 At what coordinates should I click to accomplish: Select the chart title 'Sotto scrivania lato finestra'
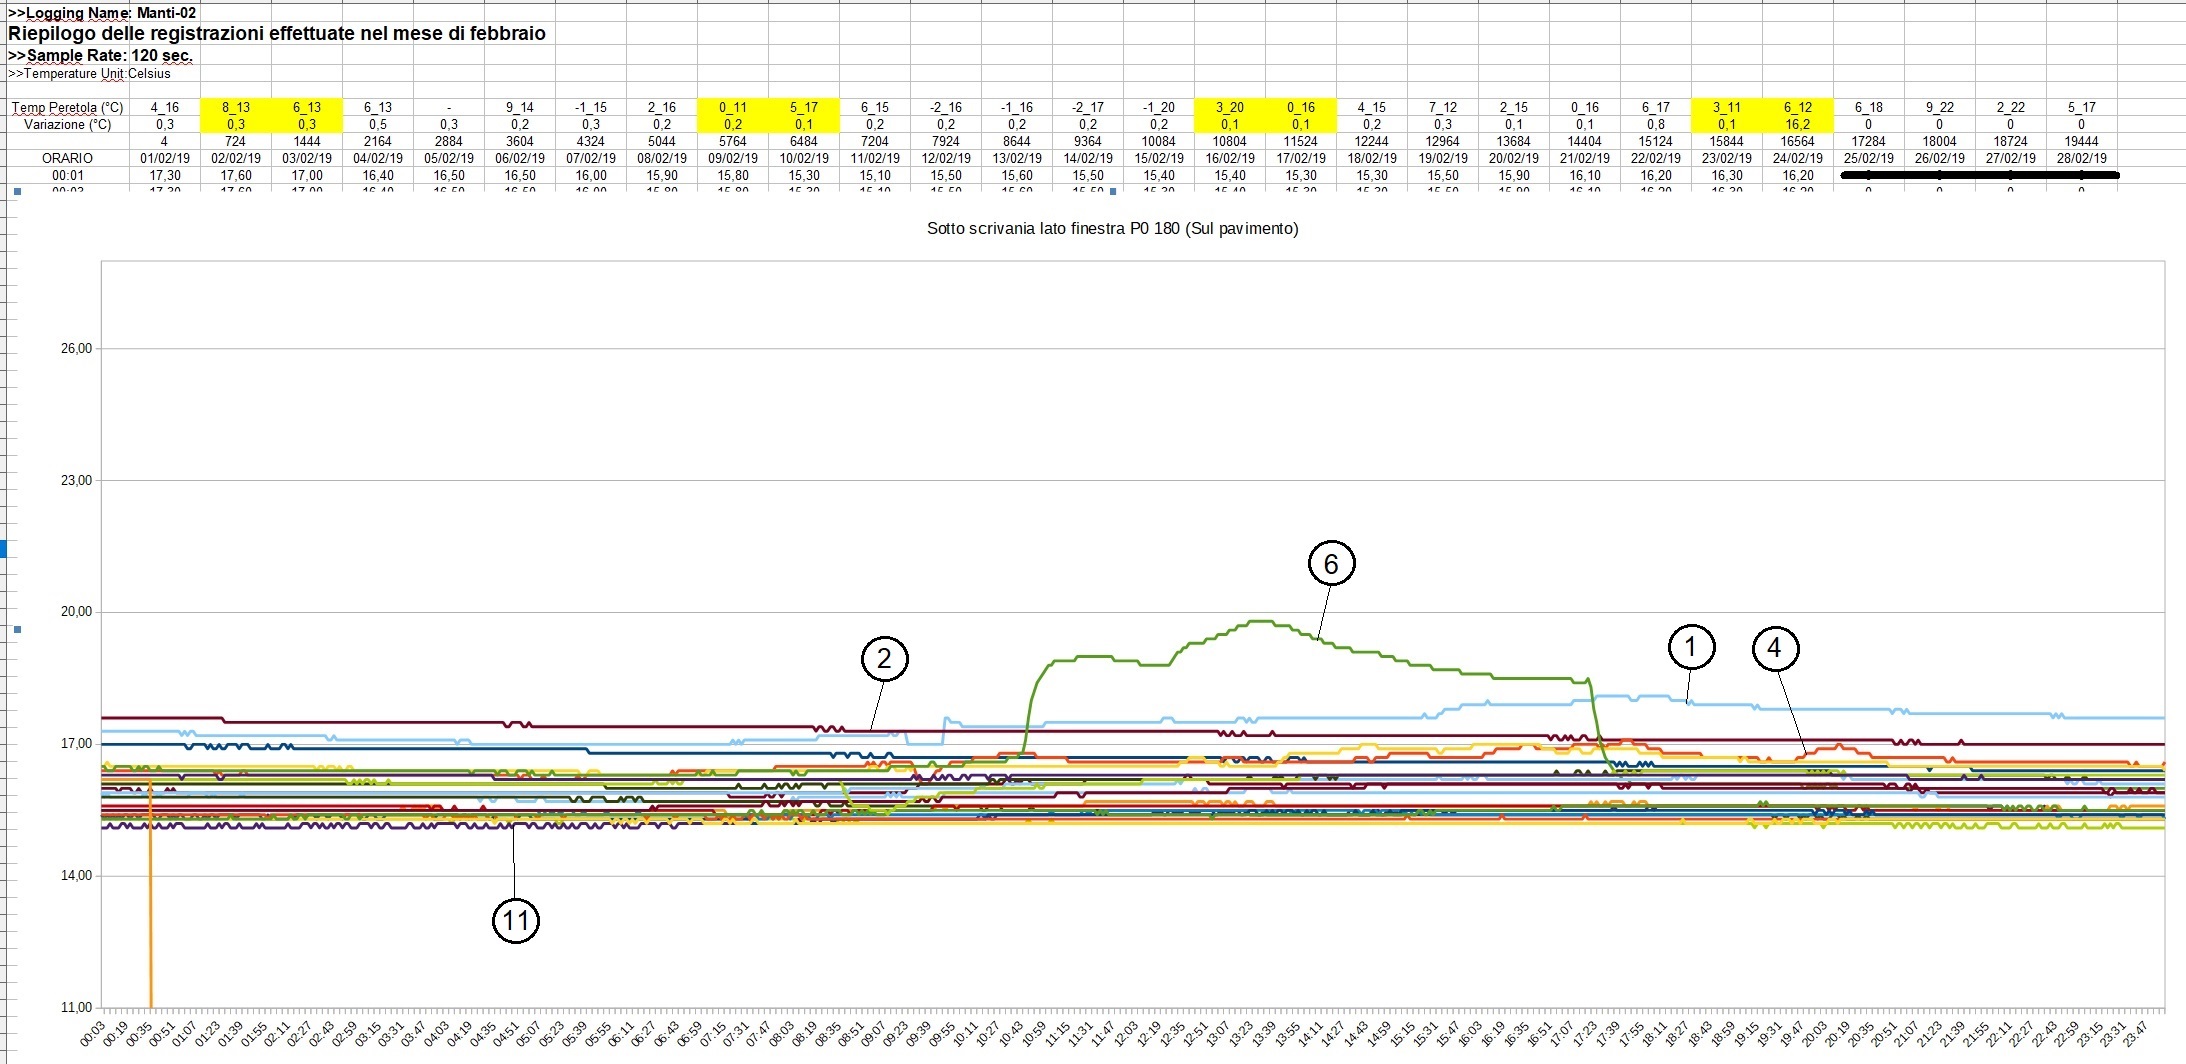click(x=1112, y=228)
